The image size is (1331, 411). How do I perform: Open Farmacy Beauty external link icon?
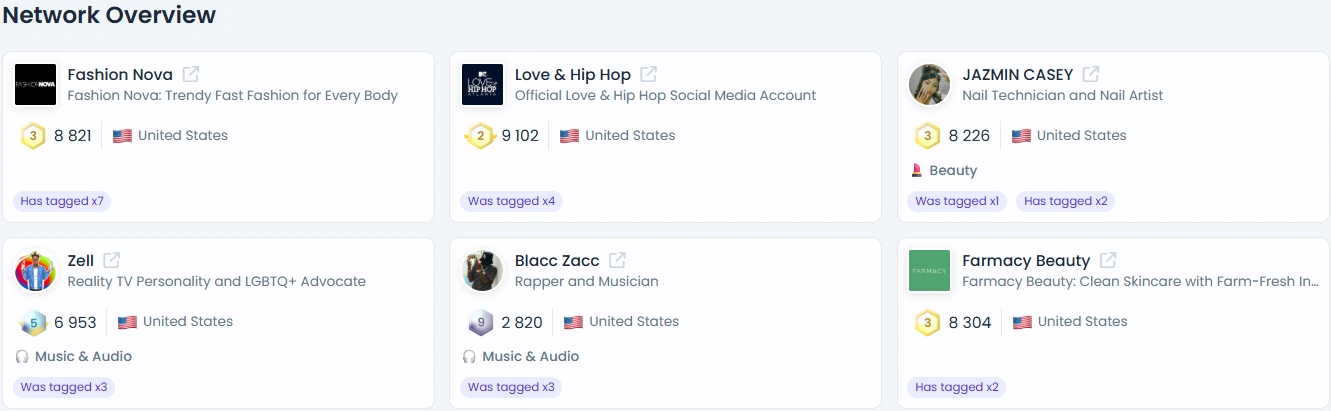[x=1108, y=260]
